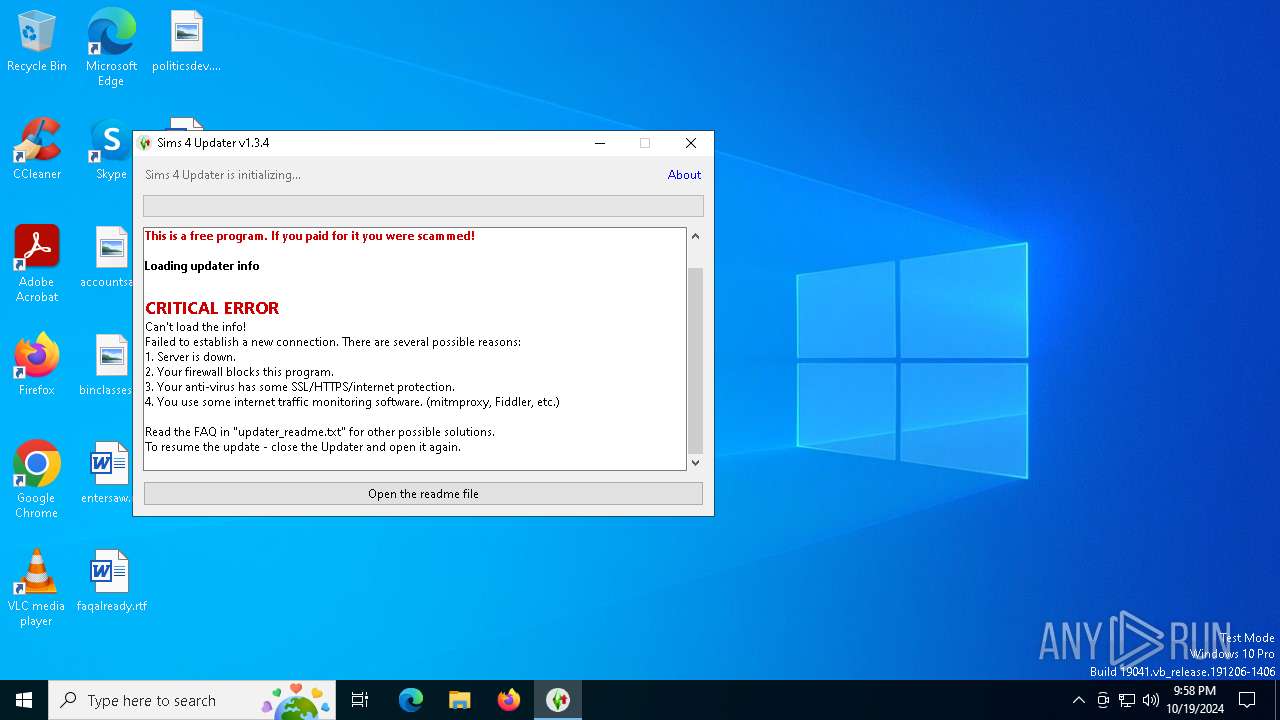Image resolution: width=1280 pixels, height=720 pixels.
Task: Open the About link in the updater
Action: (684, 175)
